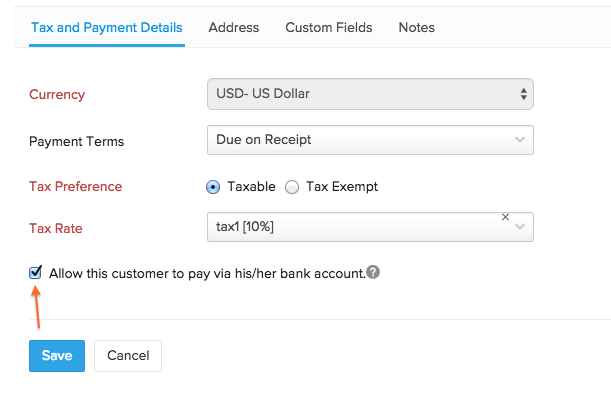The width and height of the screenshot is (611, 412).
Task: Click the chevron arrow in Payment Terms field
Action: pos(520,141)
